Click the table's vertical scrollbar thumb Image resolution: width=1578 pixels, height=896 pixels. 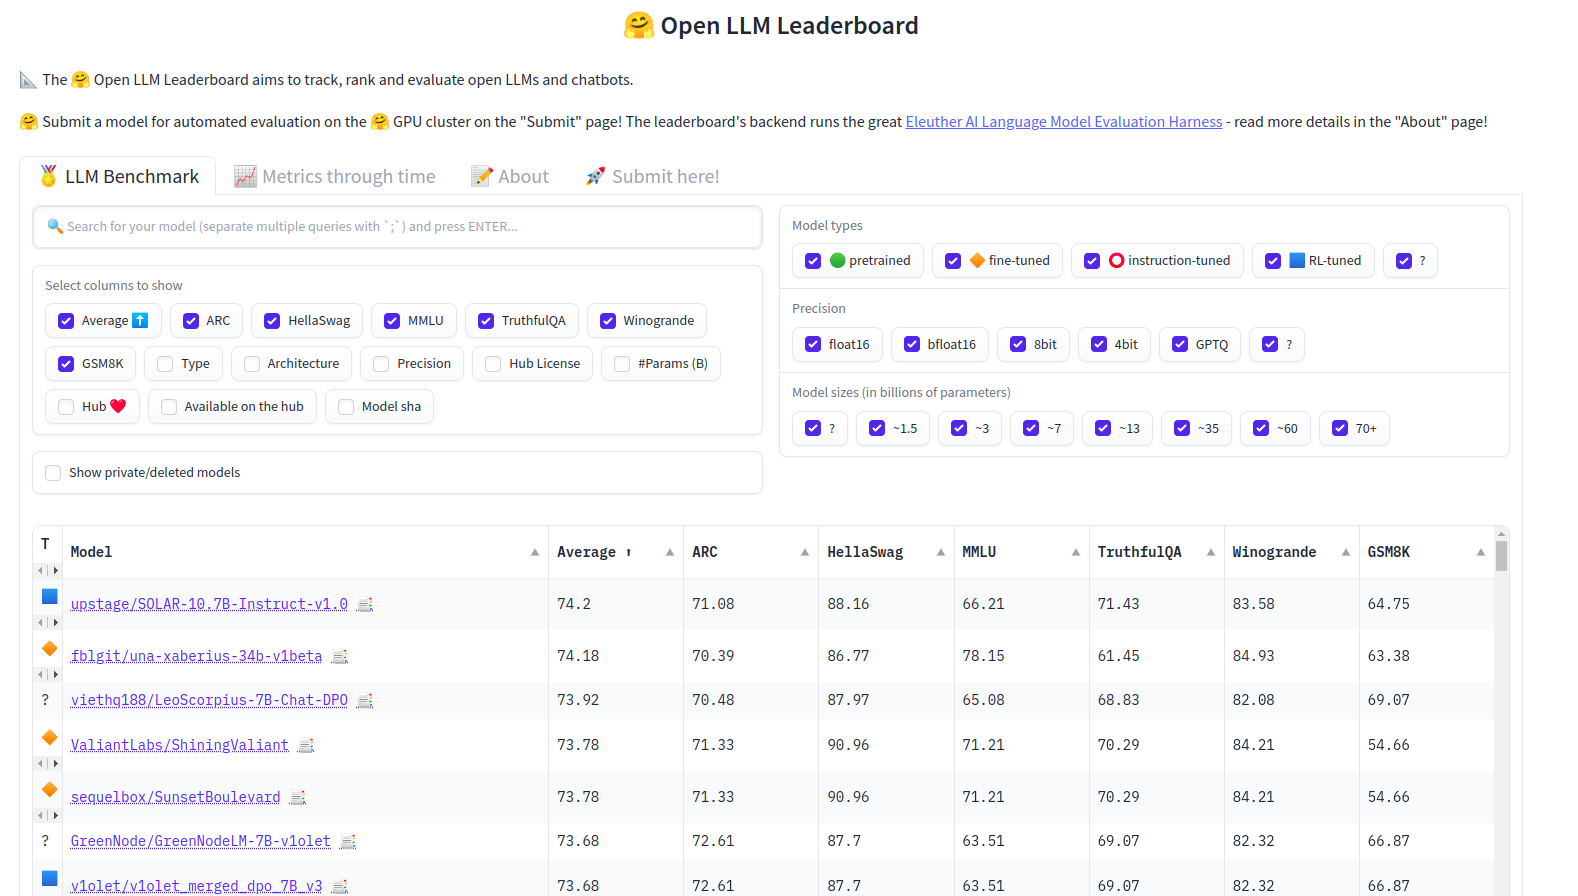pos(1501,555)
